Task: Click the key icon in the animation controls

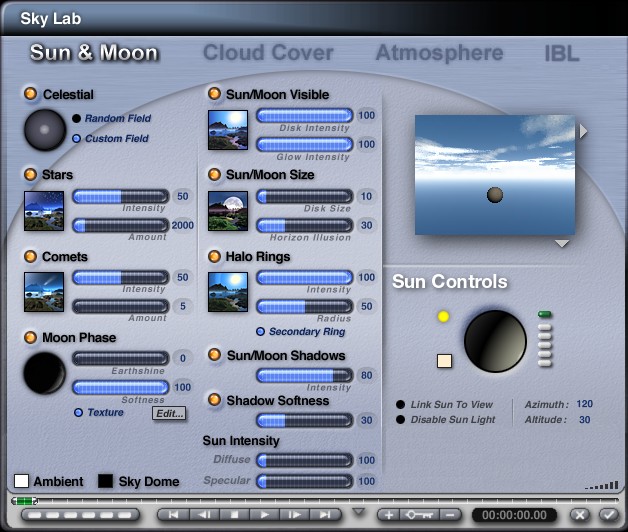Action: point(418,514)
